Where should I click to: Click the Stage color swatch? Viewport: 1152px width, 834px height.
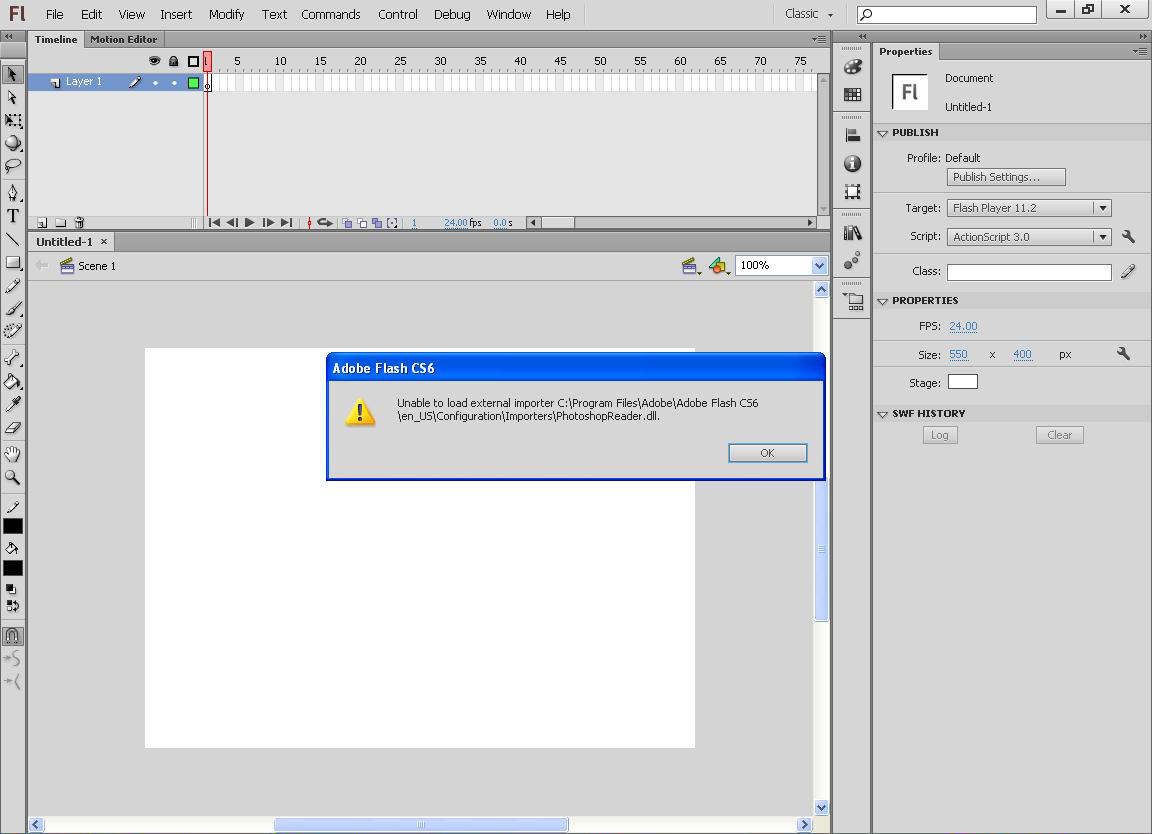(x=962, y=382)
